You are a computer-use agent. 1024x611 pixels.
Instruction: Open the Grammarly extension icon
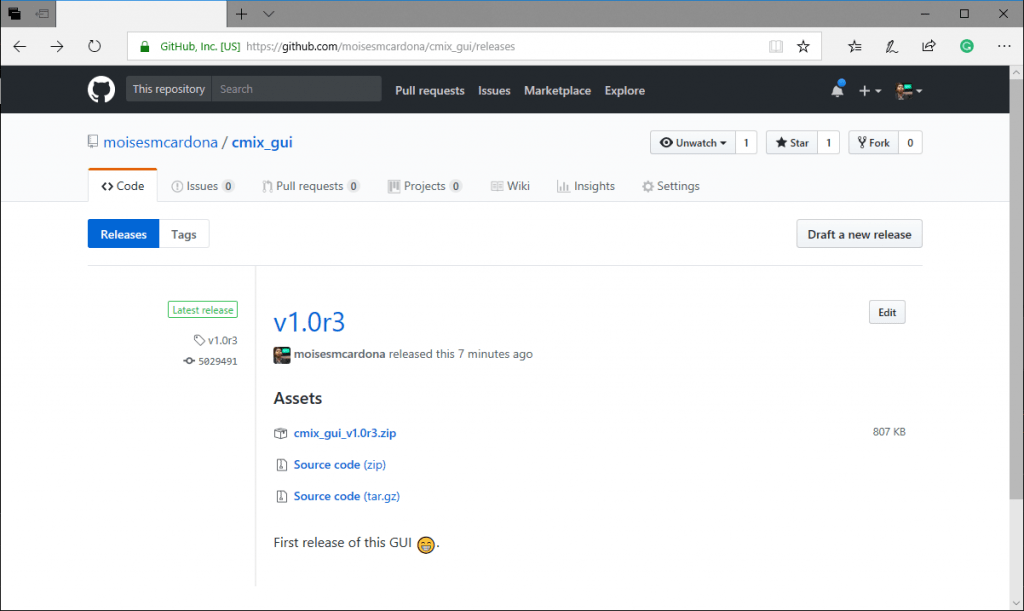pyautogui.click(x=967, y=46)
